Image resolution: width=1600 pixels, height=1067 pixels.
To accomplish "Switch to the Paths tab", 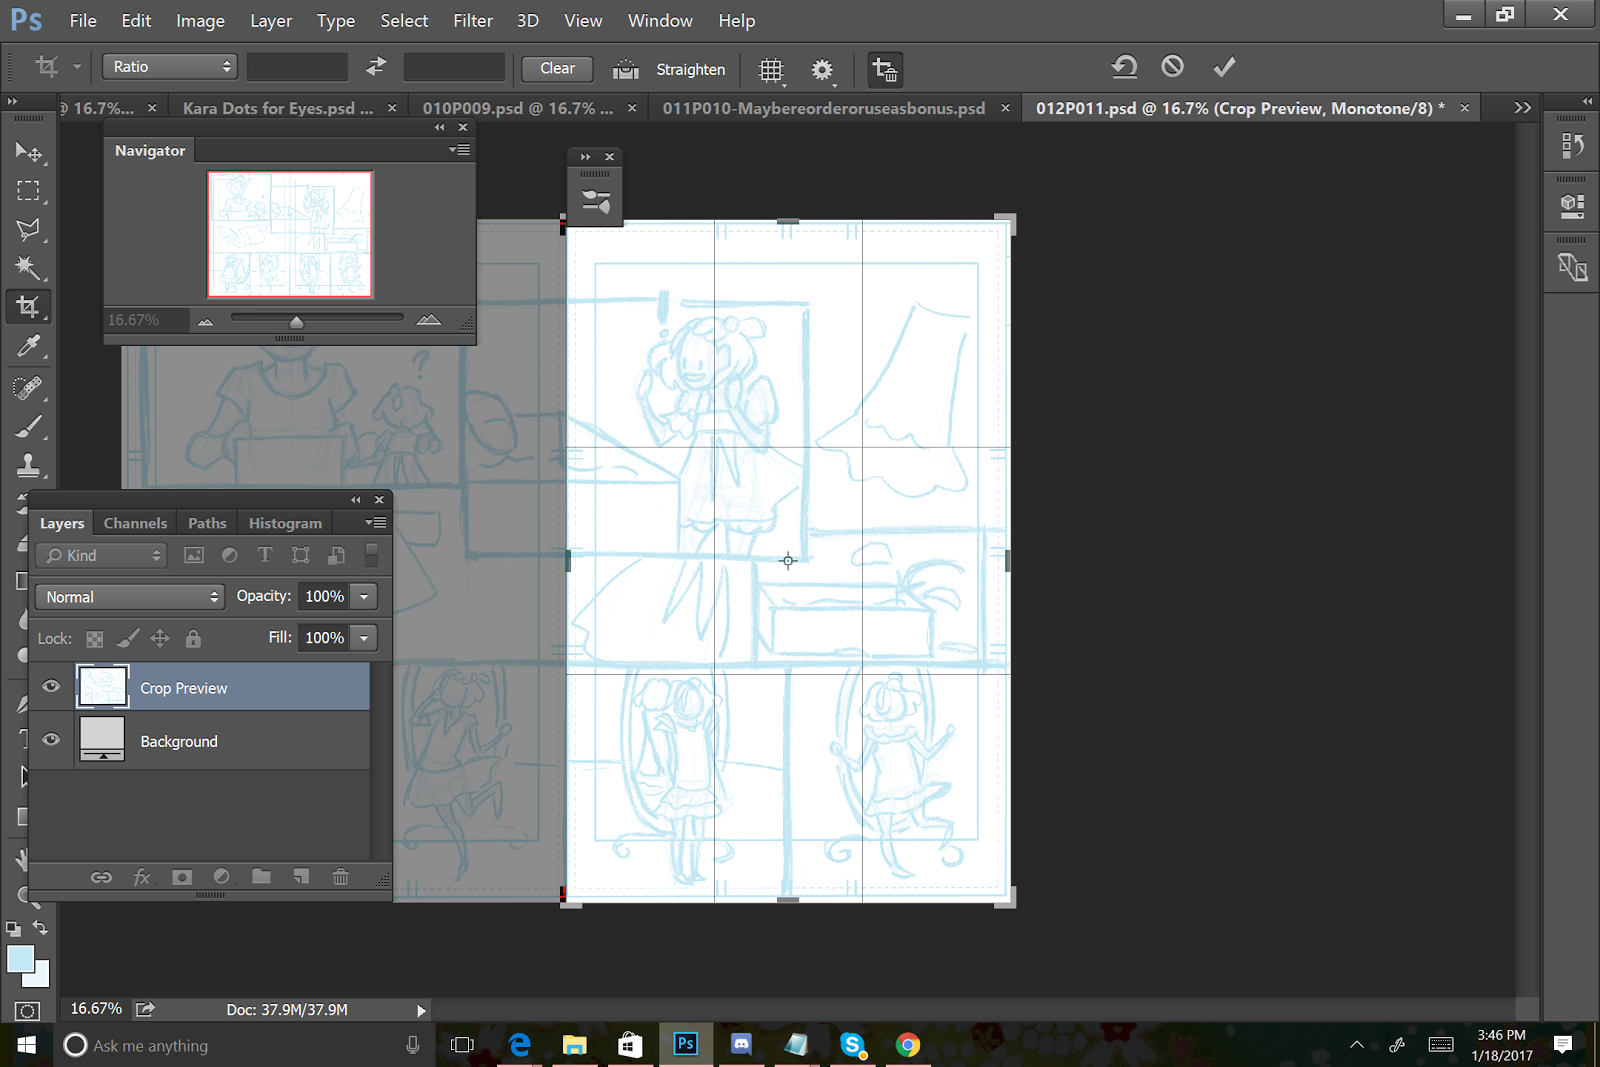I will [x=207, y=523].
